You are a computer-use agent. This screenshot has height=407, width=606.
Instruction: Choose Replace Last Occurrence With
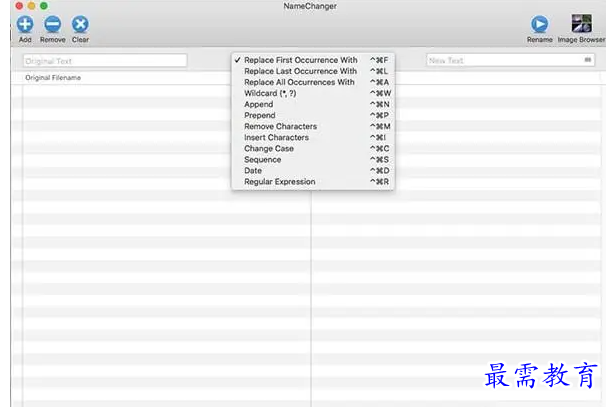coord(313,71)
